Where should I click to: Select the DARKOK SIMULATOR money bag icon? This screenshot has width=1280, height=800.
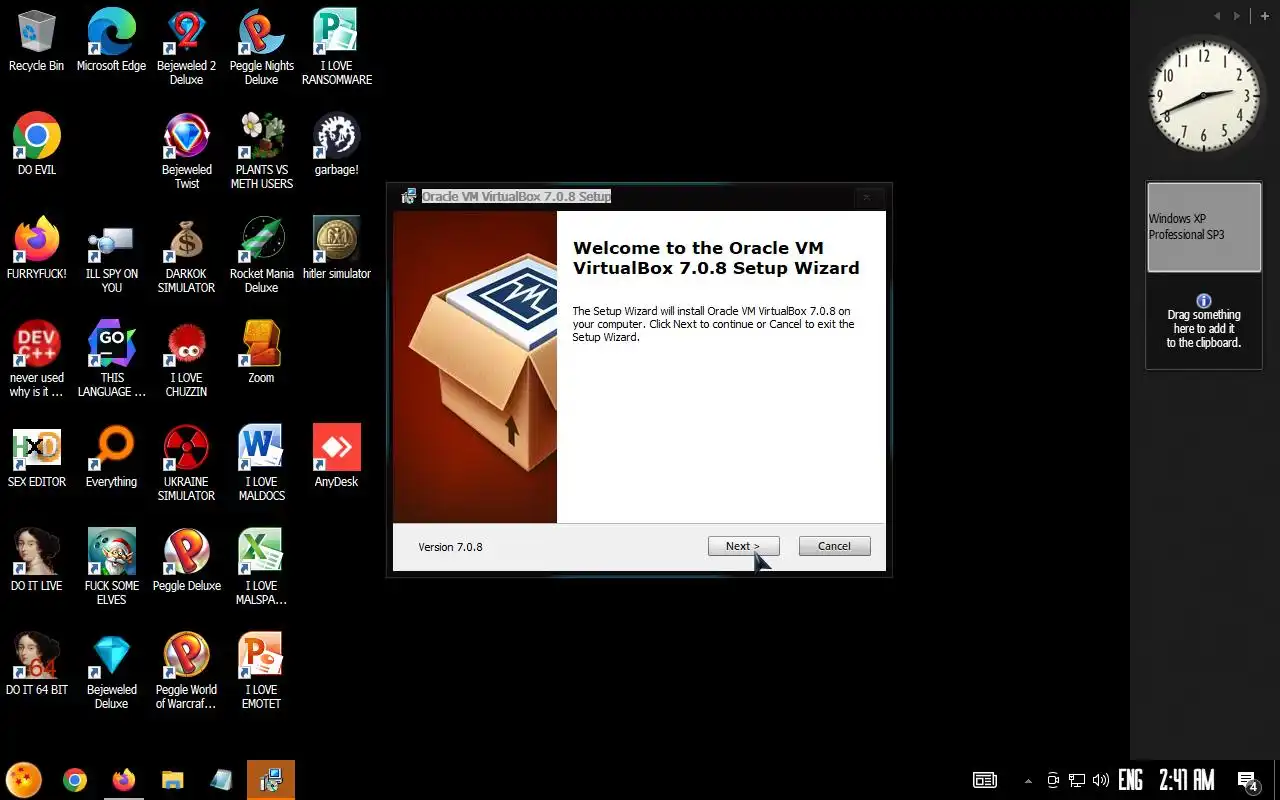tap(186, 255)
